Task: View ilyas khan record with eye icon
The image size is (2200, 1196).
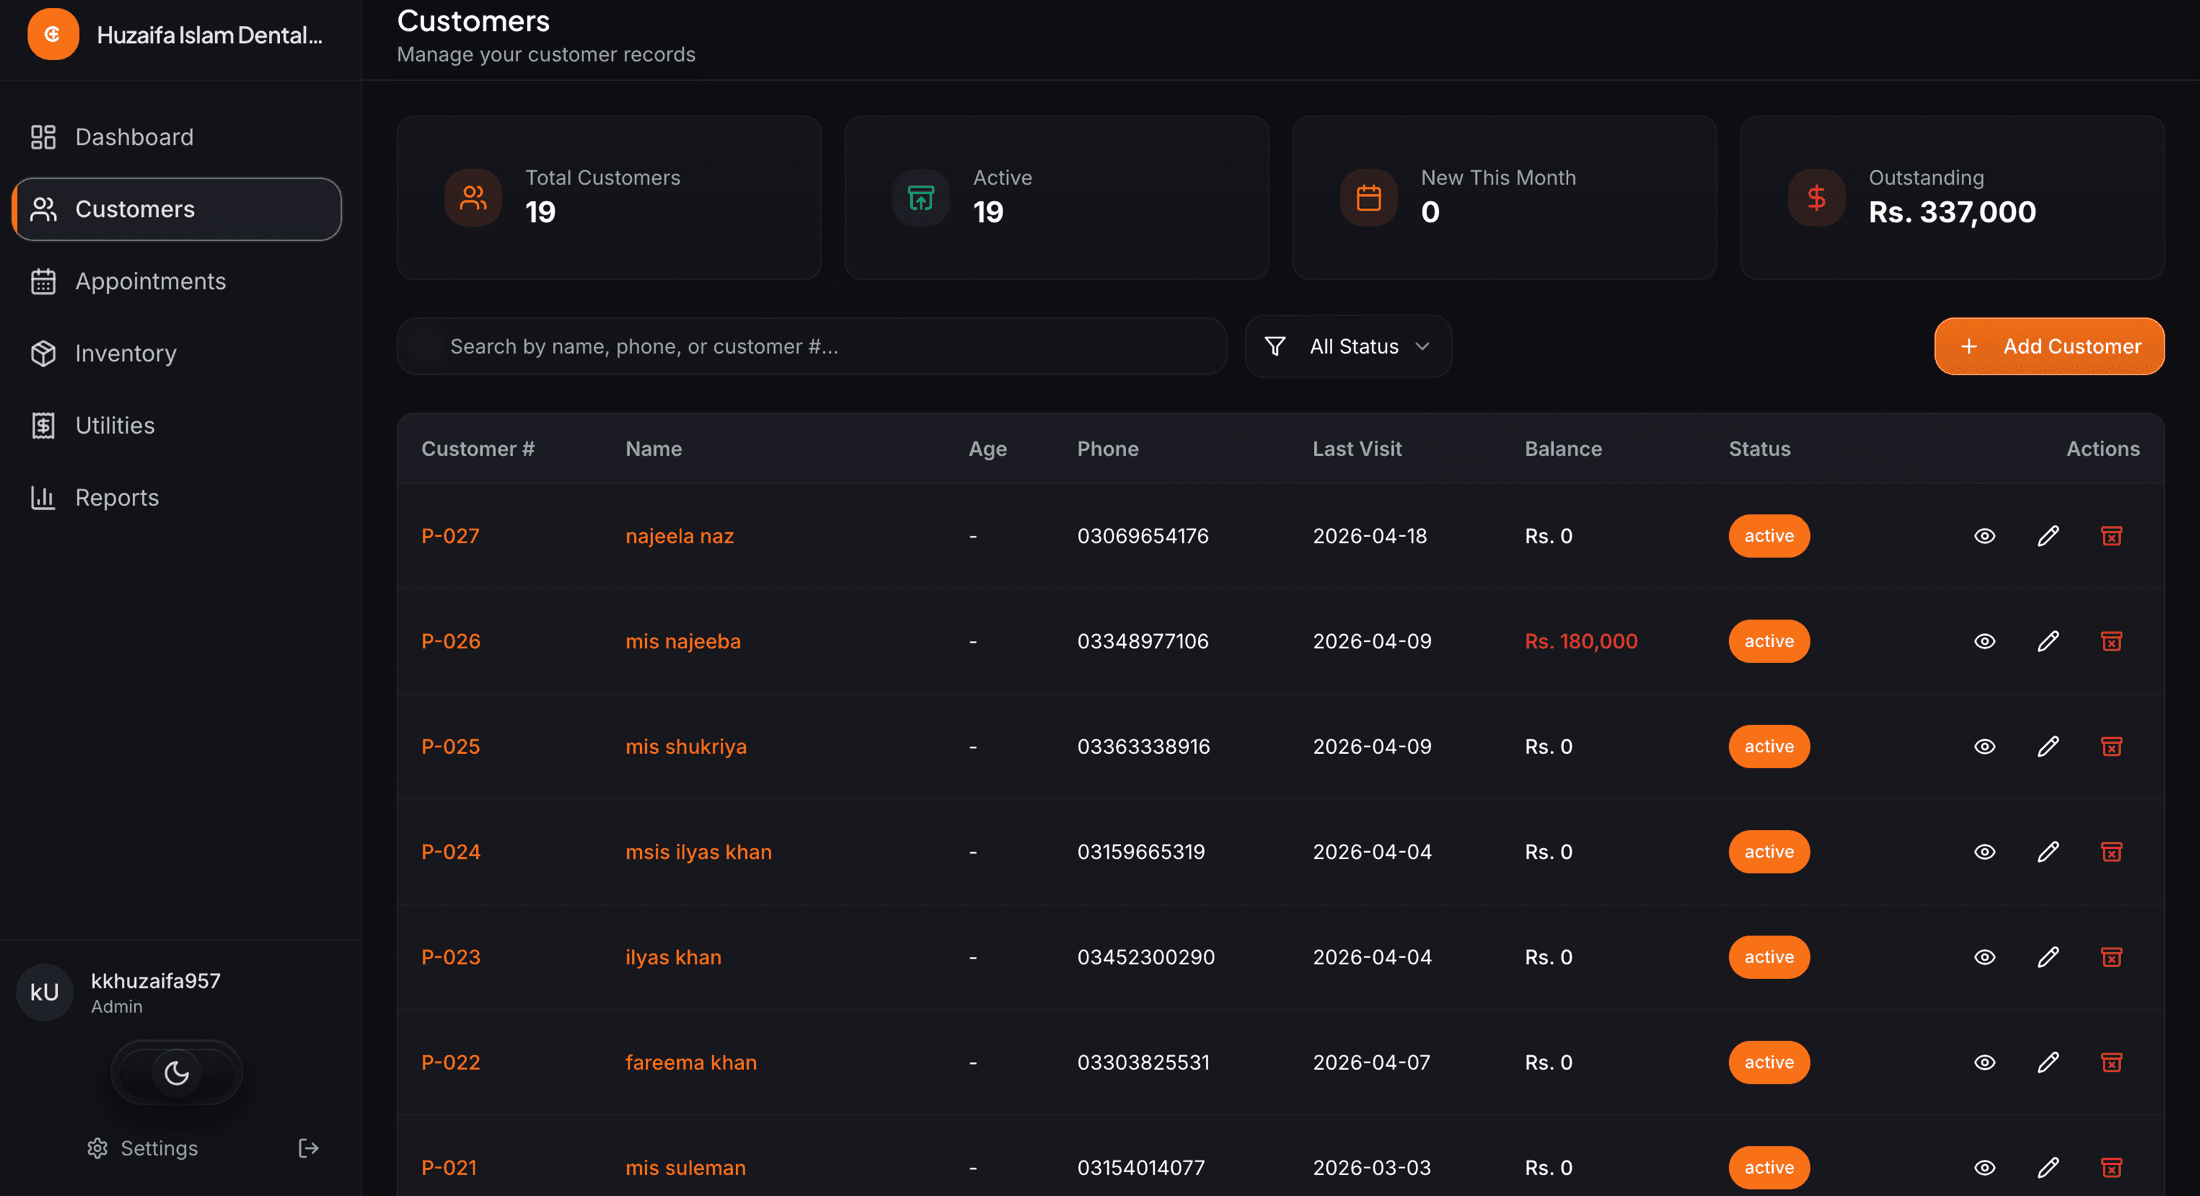Action: [x=1985, y=957]
